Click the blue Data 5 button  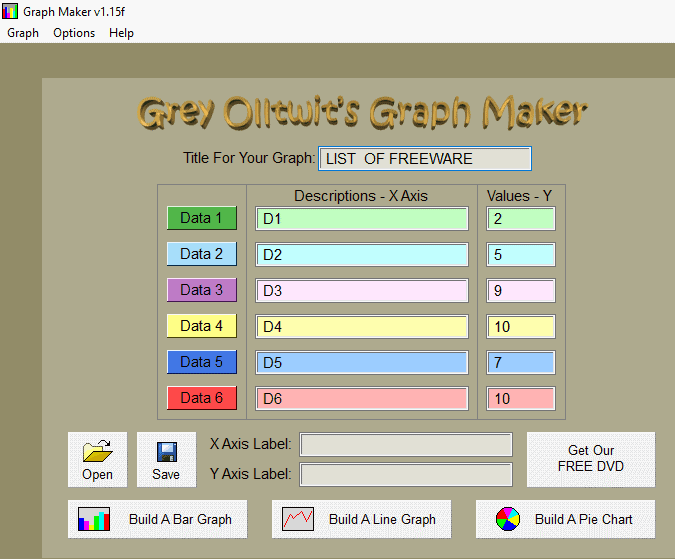click(x=202, y=362)
